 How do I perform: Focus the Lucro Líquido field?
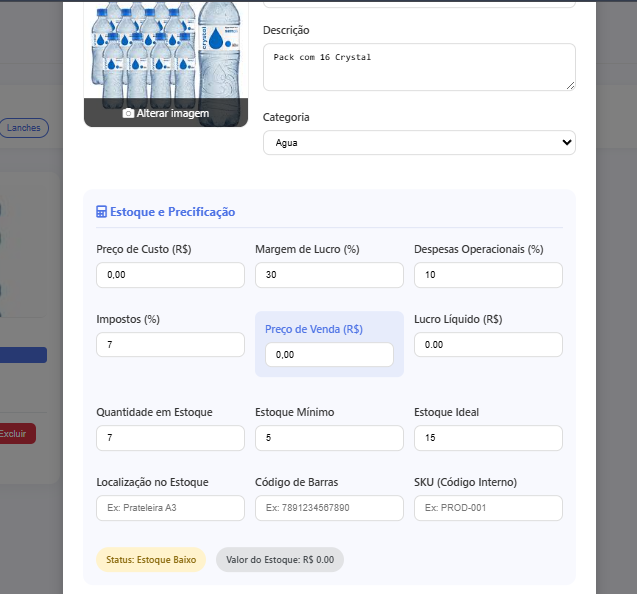(x=488, y=345)
